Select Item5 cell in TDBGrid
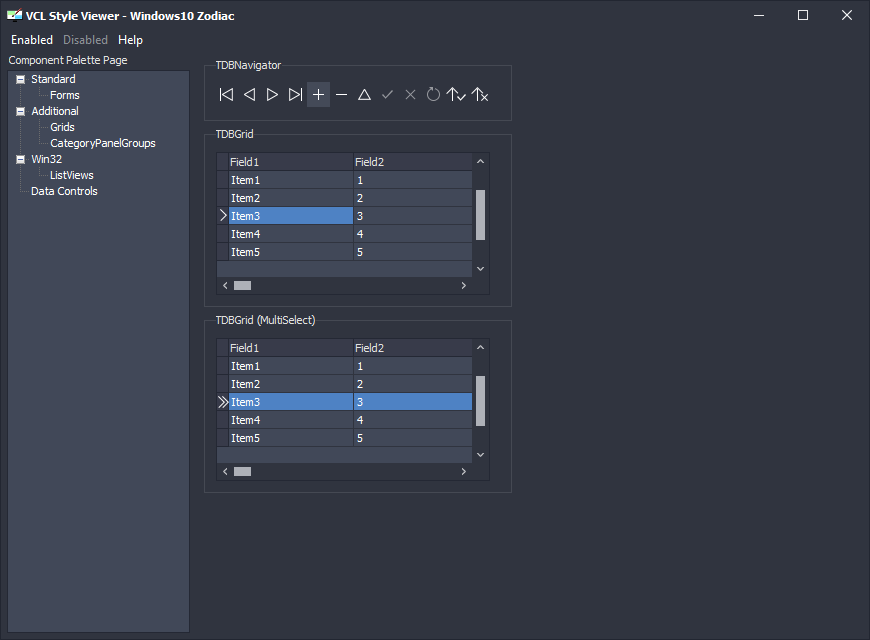Screen dimensions: 870x640 pyautogui.click(x=291, y=252)
